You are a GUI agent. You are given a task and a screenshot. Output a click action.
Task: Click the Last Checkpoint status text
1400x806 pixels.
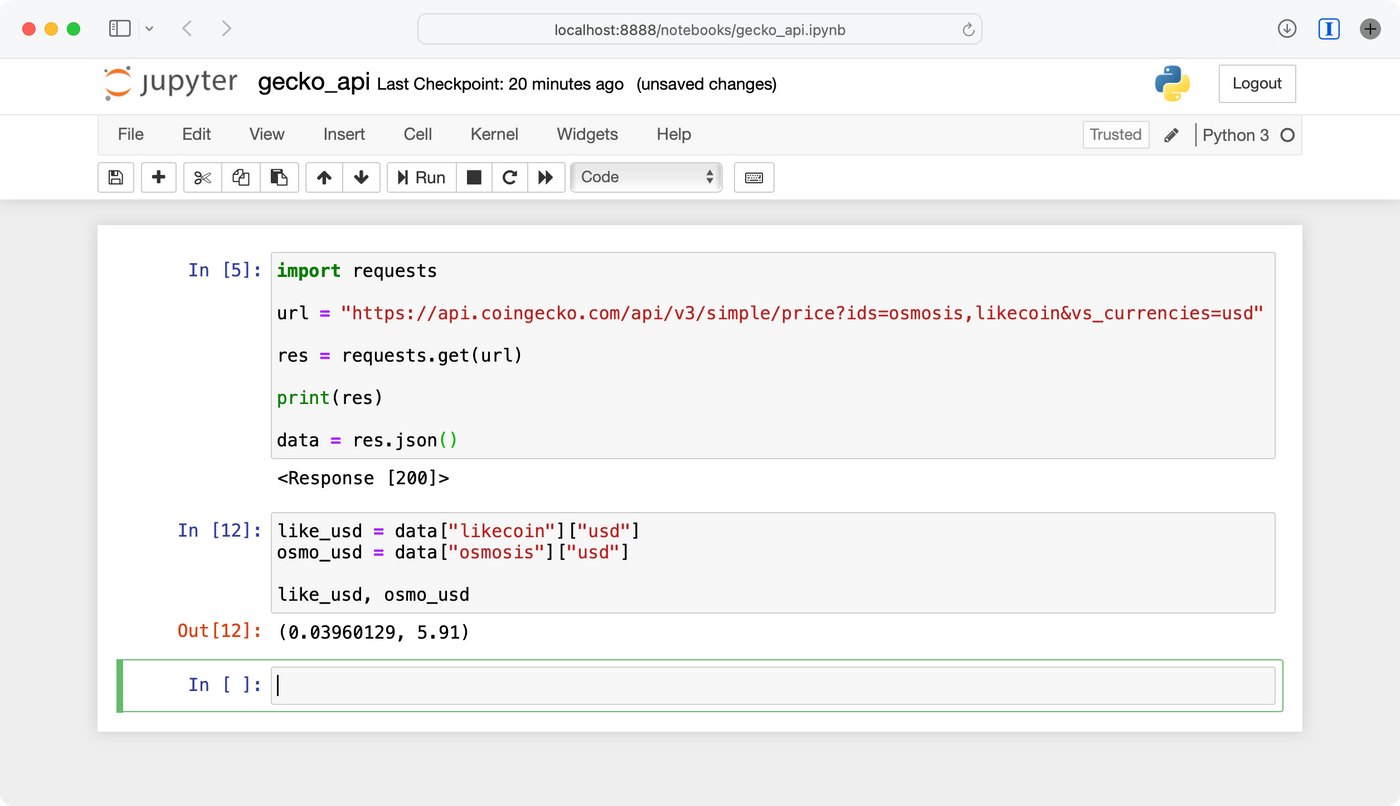click(500, 84)
